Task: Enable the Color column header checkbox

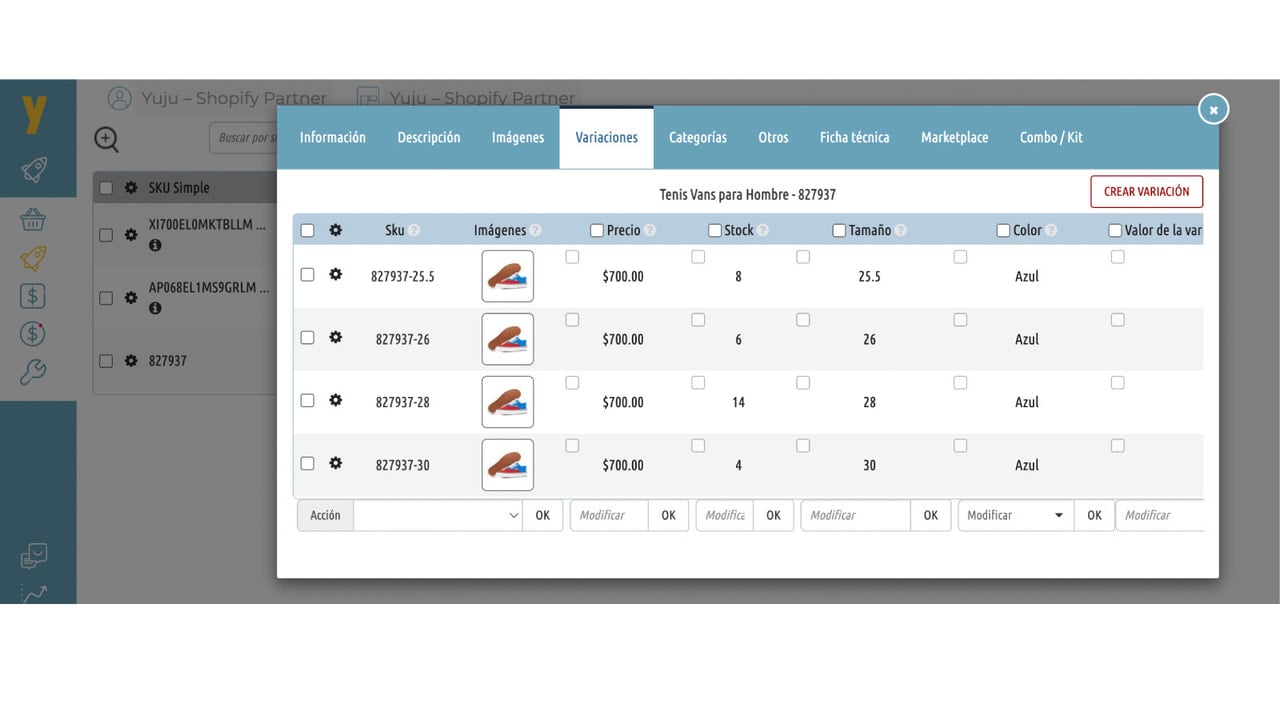Action: point(1003,230)
